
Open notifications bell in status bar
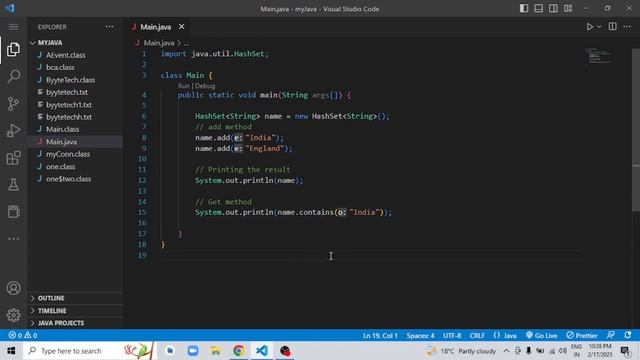point(628,335)
